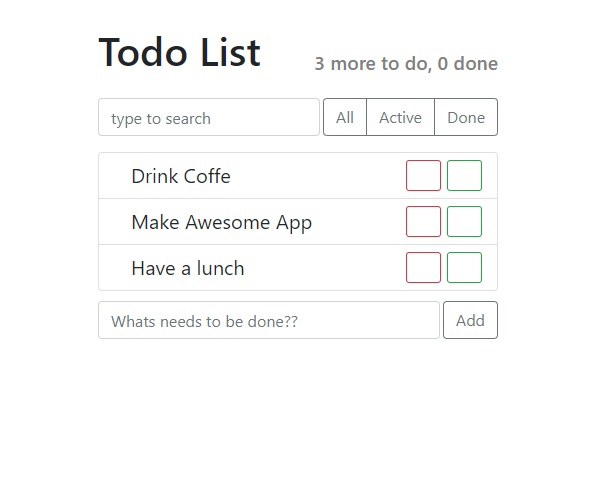Click the red-outlined button beside Have a lunch
The image size is (616, 487).
pyautogui.click(x=423, y=267)
